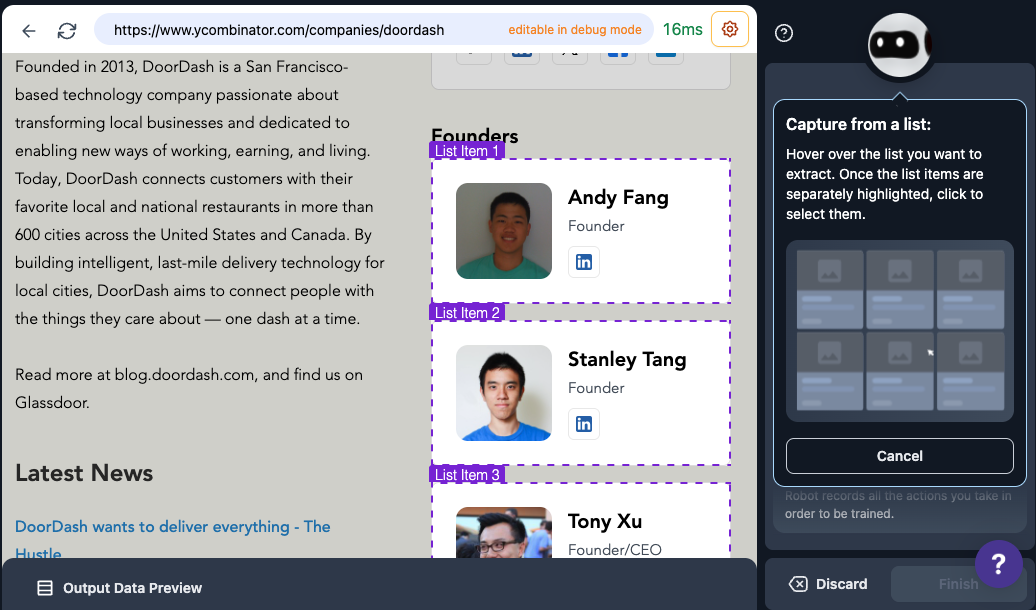Click the circled question mark help icon
This screenshot has height=610, width=1036.
784,33
